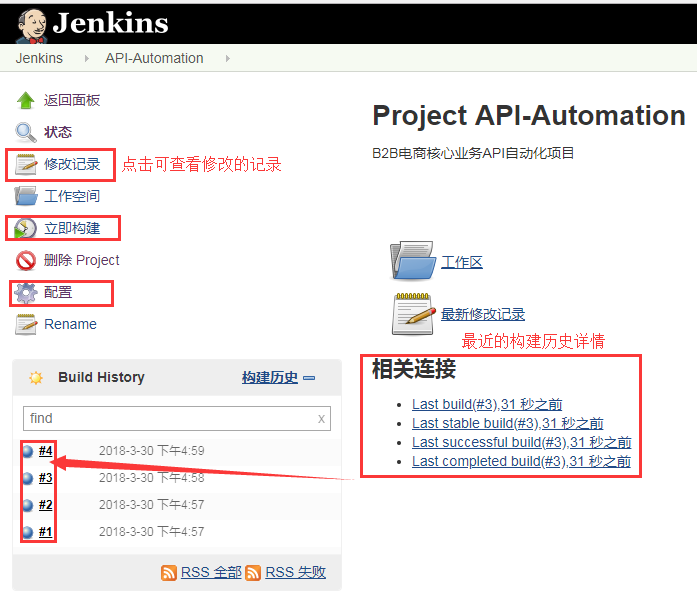Open the Jenkins breadcrumb dropdown arrow
This screenshot has width=697, height=592.
[x=87, y=58]
